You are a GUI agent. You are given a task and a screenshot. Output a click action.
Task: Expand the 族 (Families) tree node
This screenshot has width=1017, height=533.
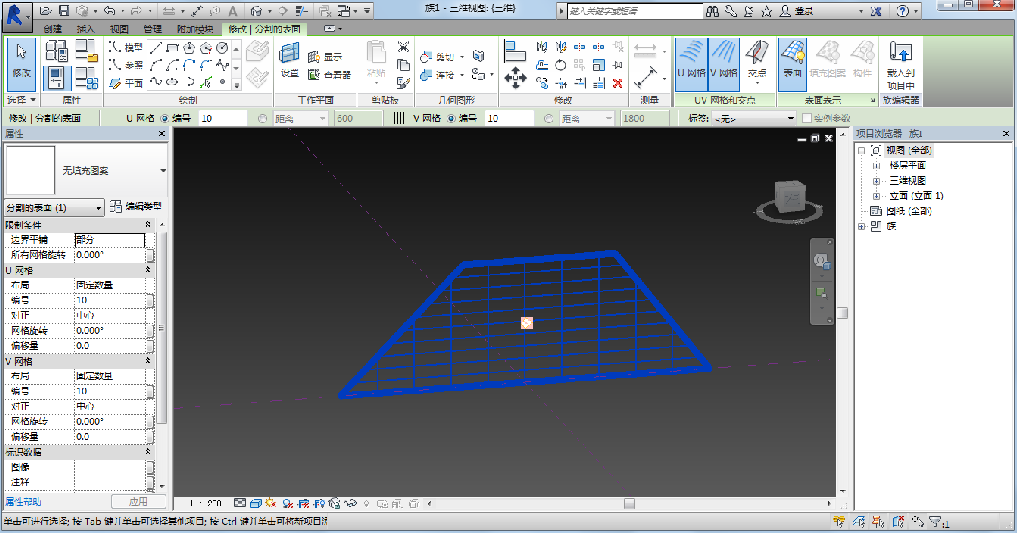pyautogui.click(x=862, y=227)
